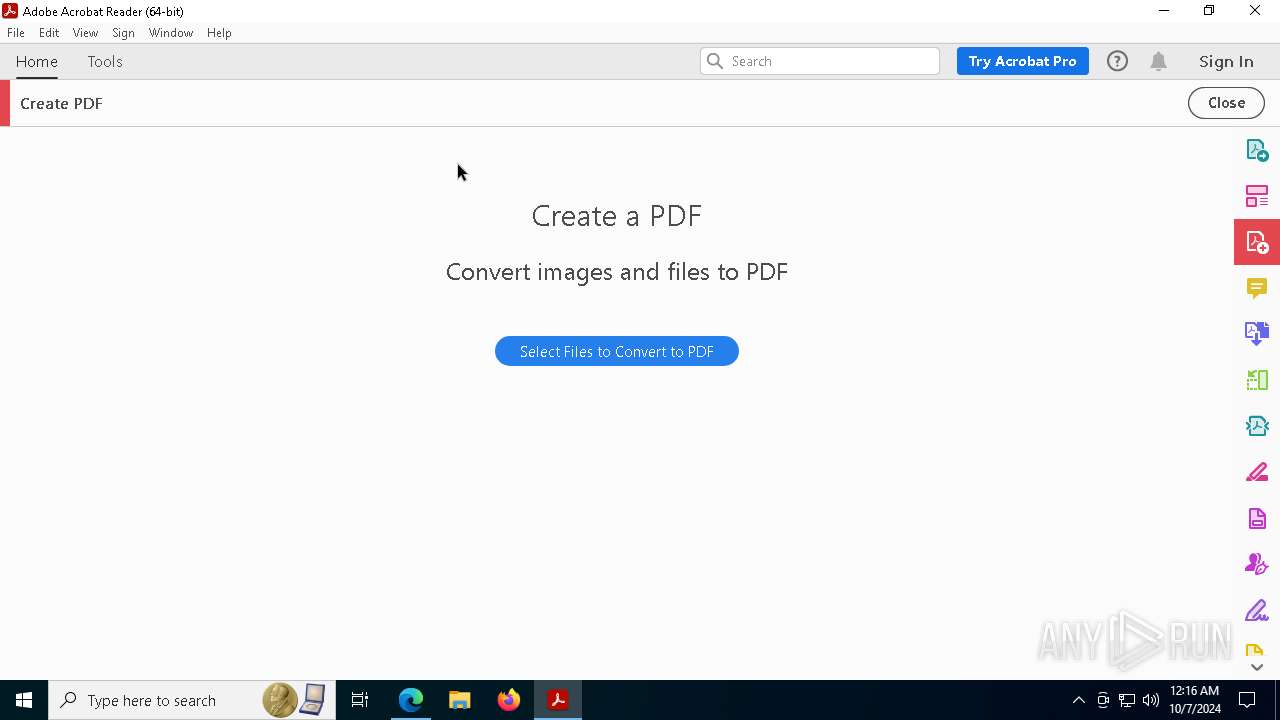Open the purple Prepare Form document icon
The height and width of the screenshot is (720, 1280).
click(x=1257, y=518)
